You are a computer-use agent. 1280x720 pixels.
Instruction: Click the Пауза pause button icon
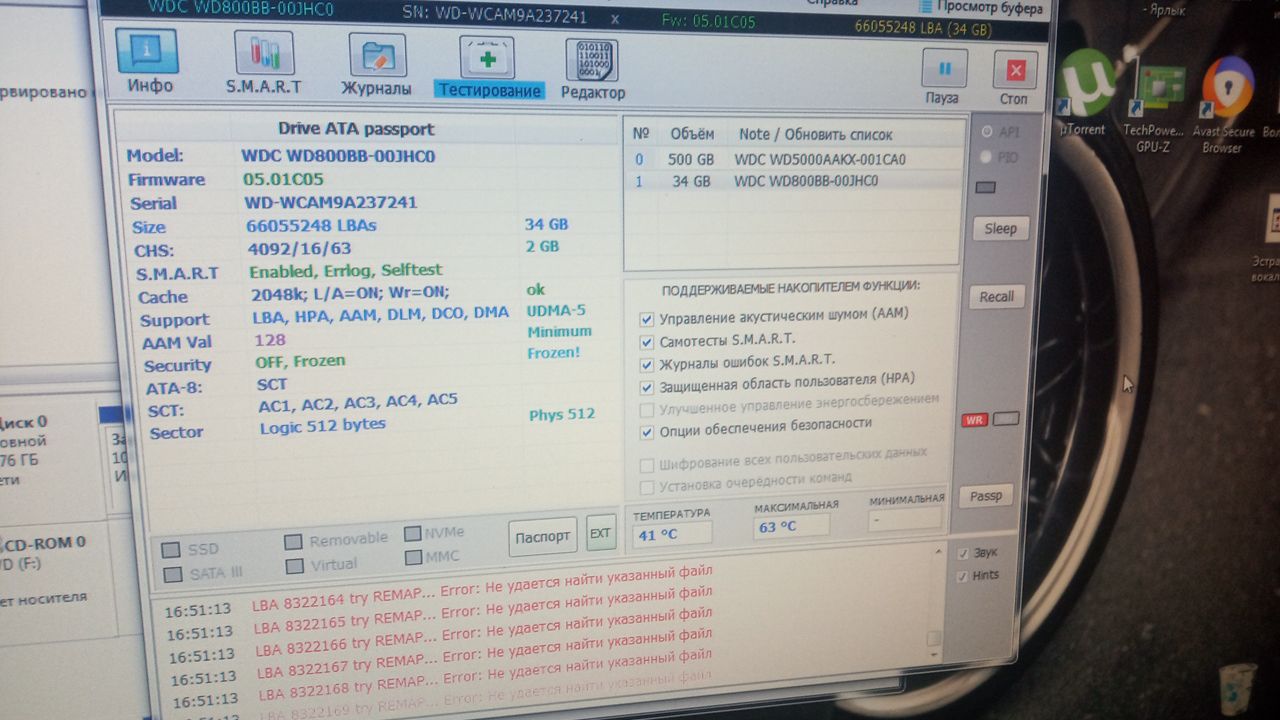click(943, 68)
